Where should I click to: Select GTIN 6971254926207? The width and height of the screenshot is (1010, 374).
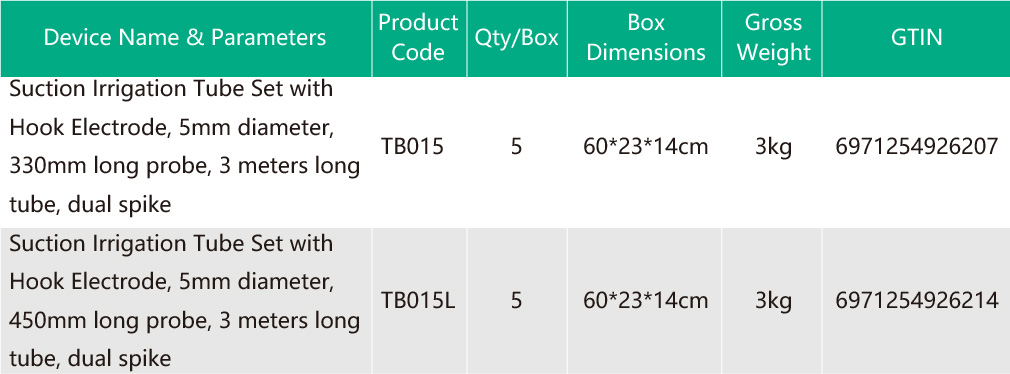917,147
